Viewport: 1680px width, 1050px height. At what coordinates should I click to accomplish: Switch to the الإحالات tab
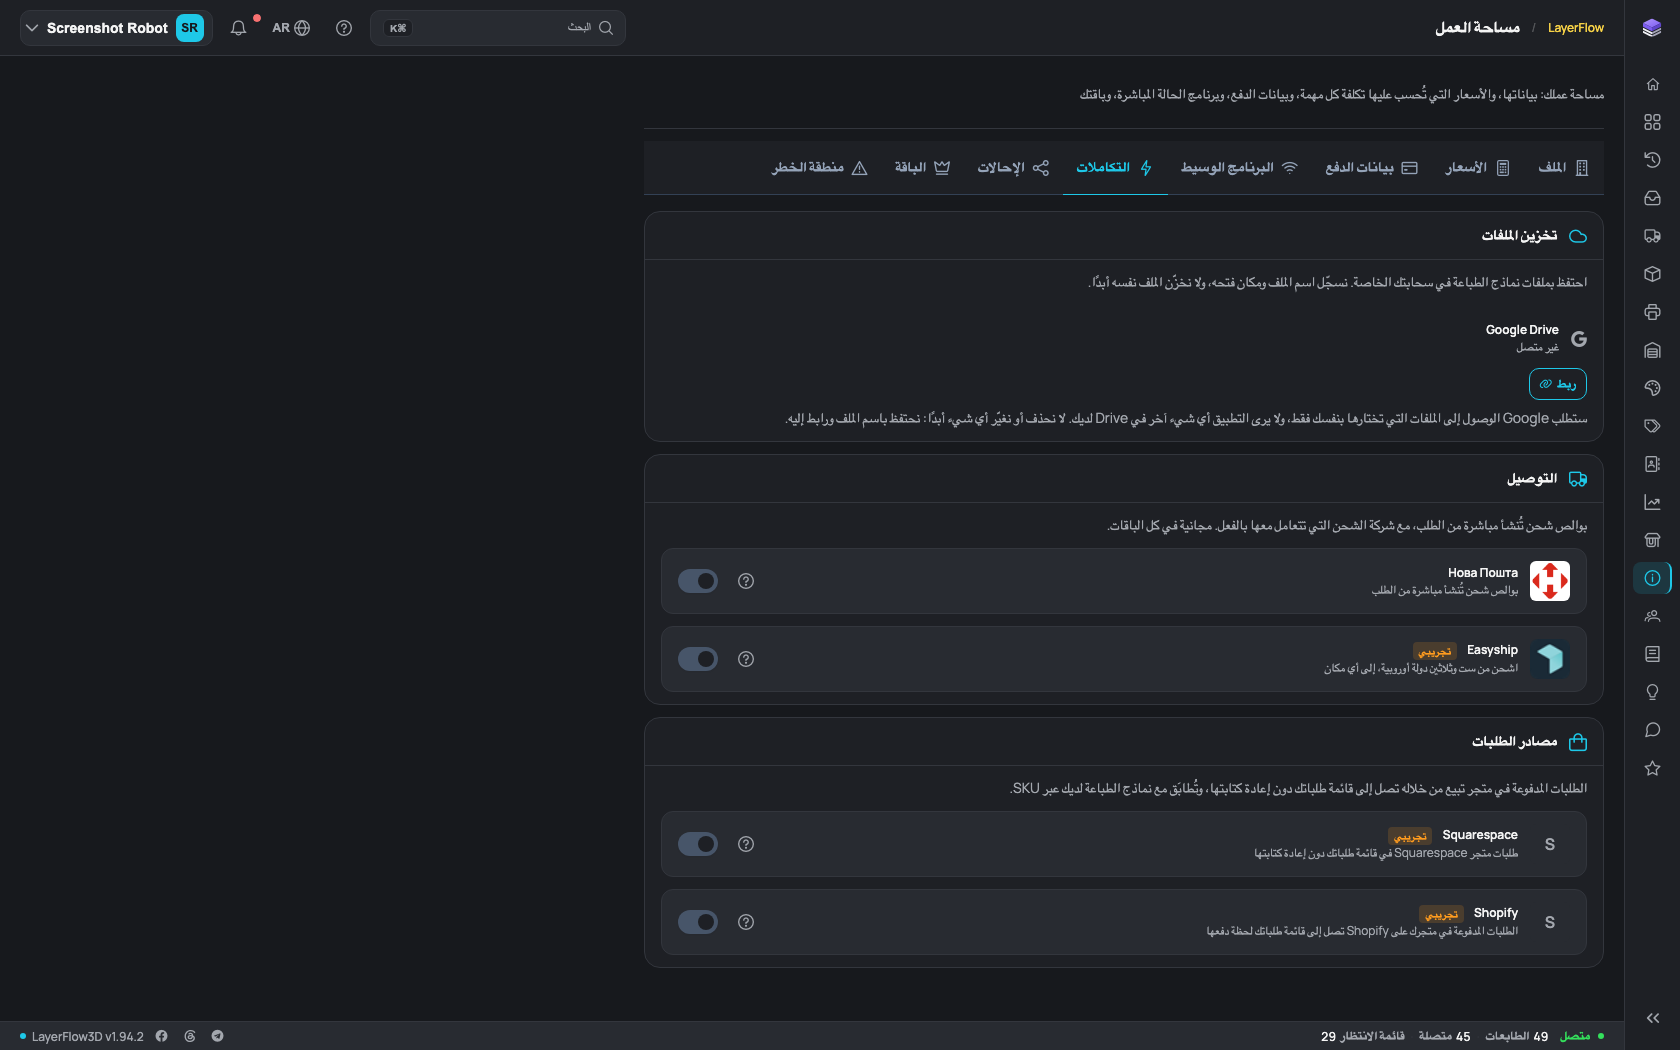1013,168
